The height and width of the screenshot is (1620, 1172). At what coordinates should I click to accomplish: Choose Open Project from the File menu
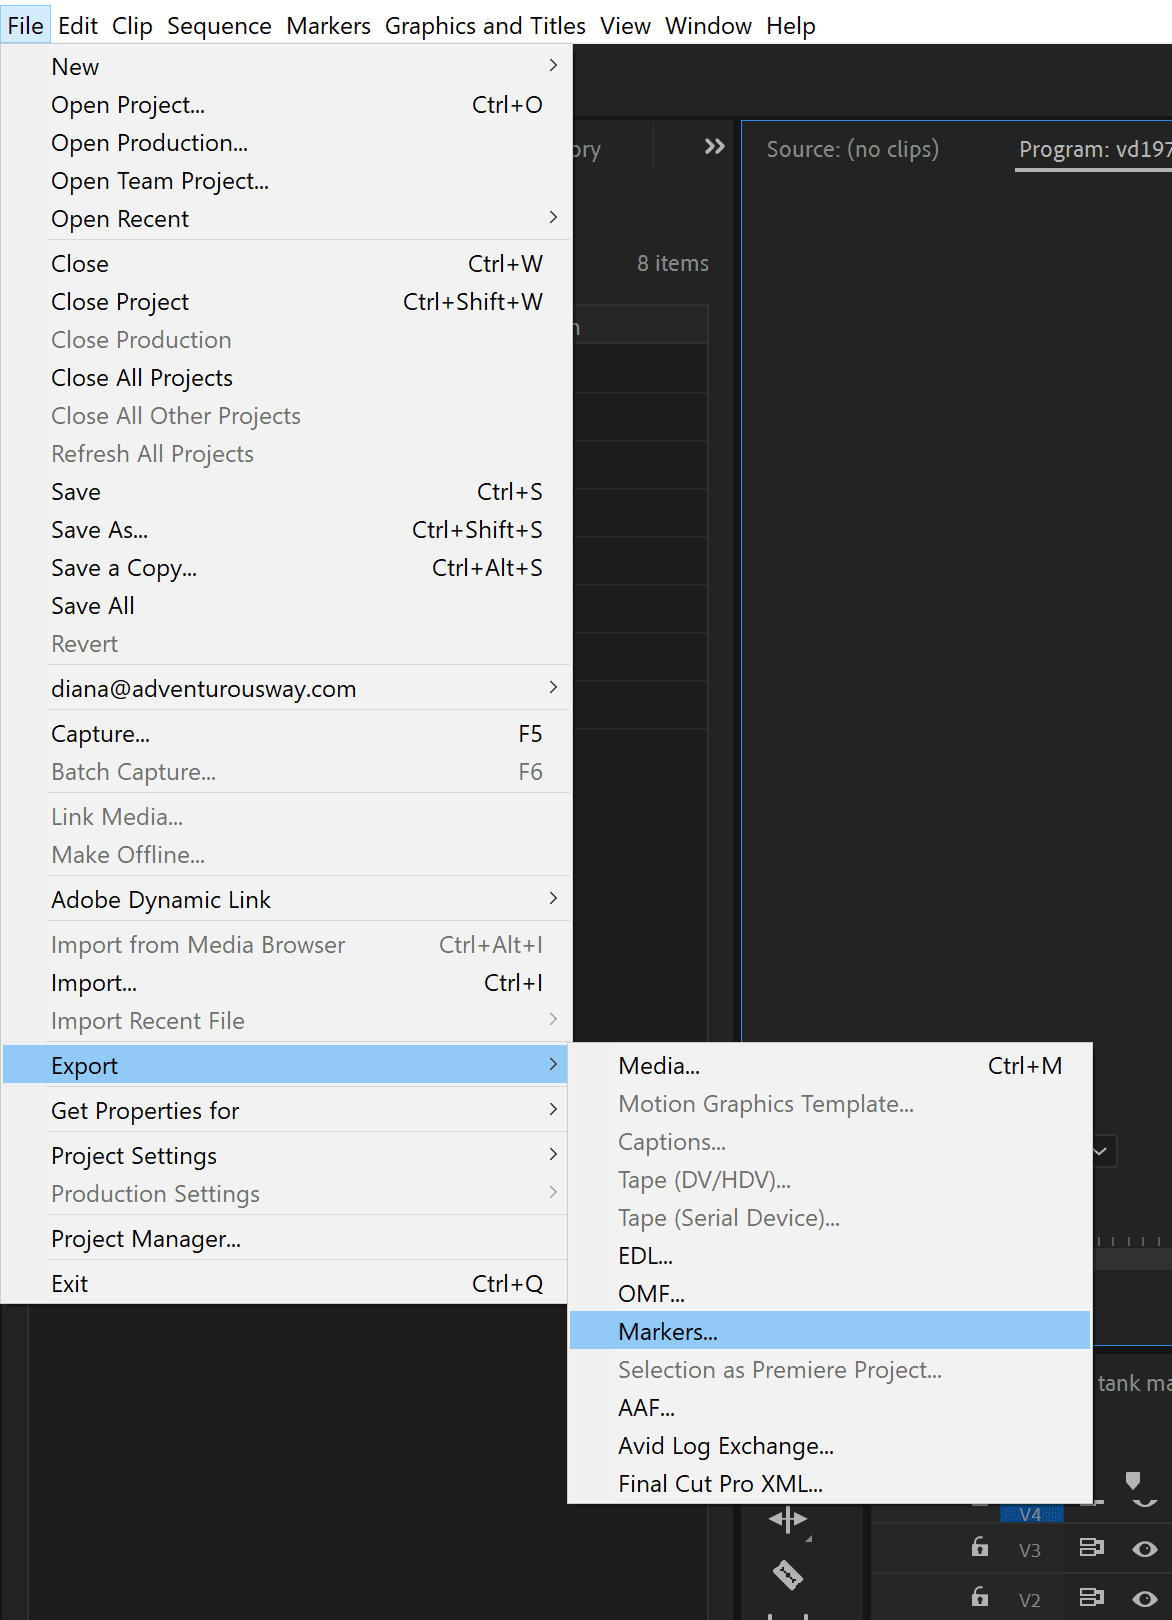[286, 105]
